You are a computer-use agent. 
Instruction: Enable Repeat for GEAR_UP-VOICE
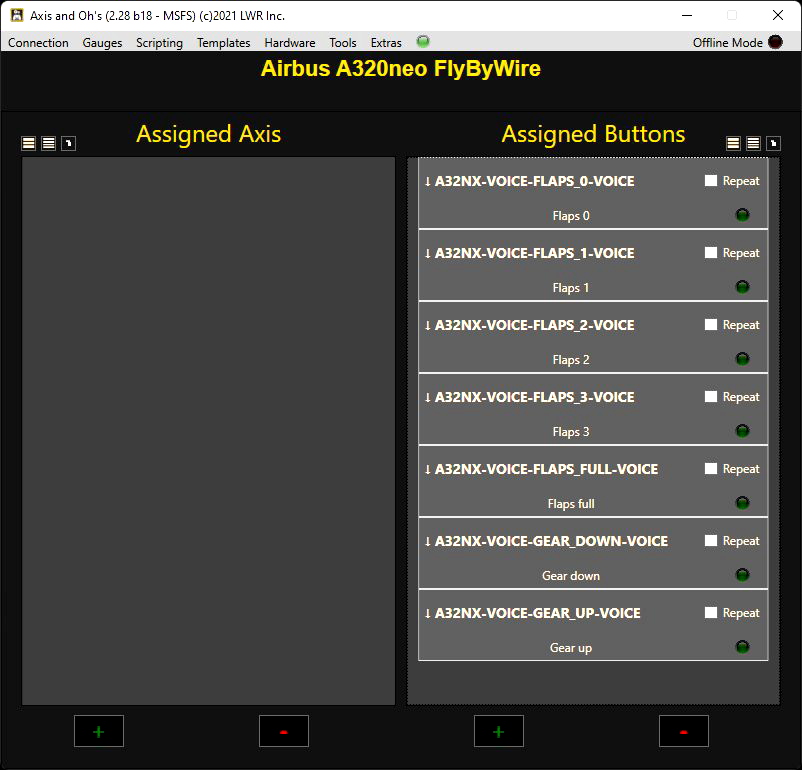[710, 613]
